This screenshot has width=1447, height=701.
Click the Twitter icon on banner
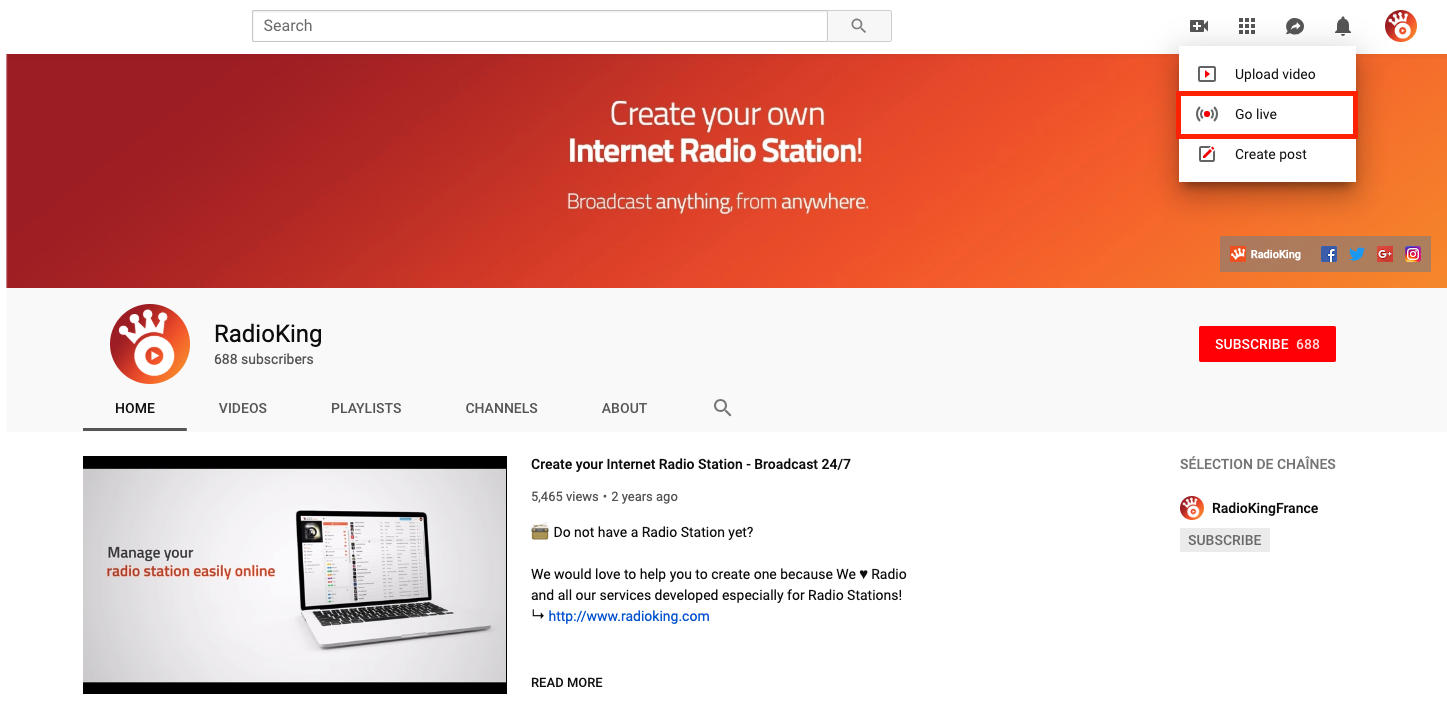point(1356,254)
